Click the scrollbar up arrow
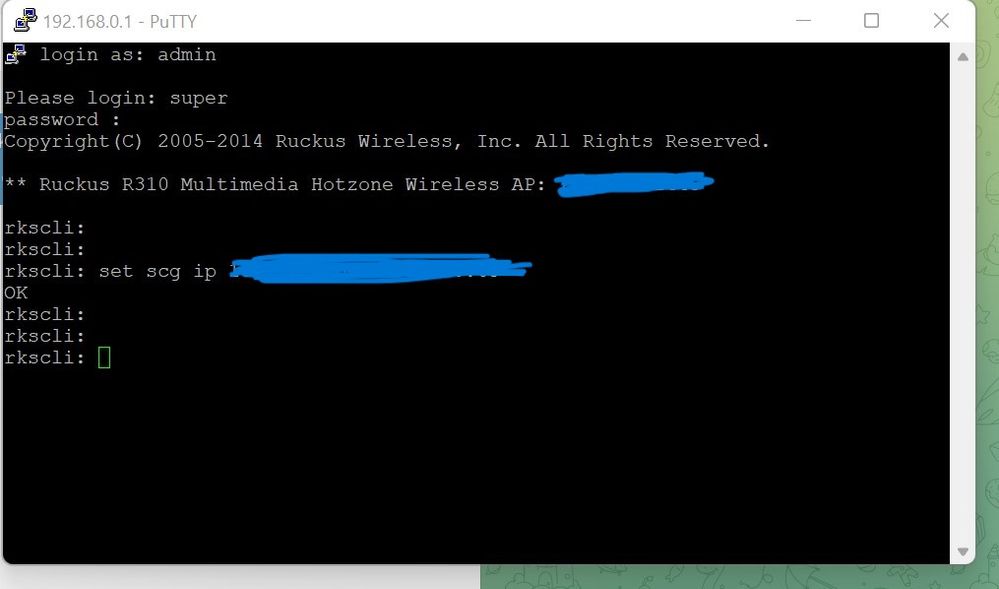Image resolution: width=999 pixels, height=589 pixels. pyautogui.click(x=963, y=57)
